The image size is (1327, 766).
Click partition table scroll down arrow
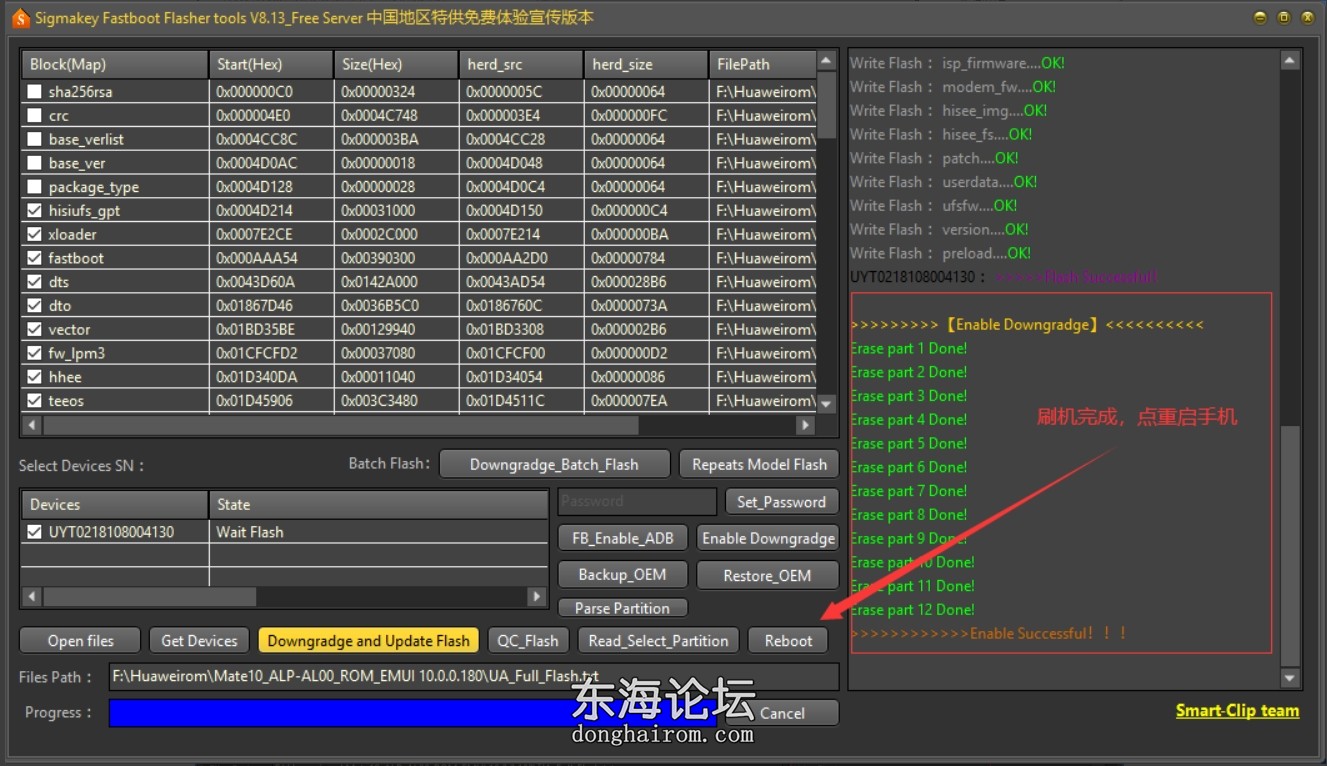[826, 404]
